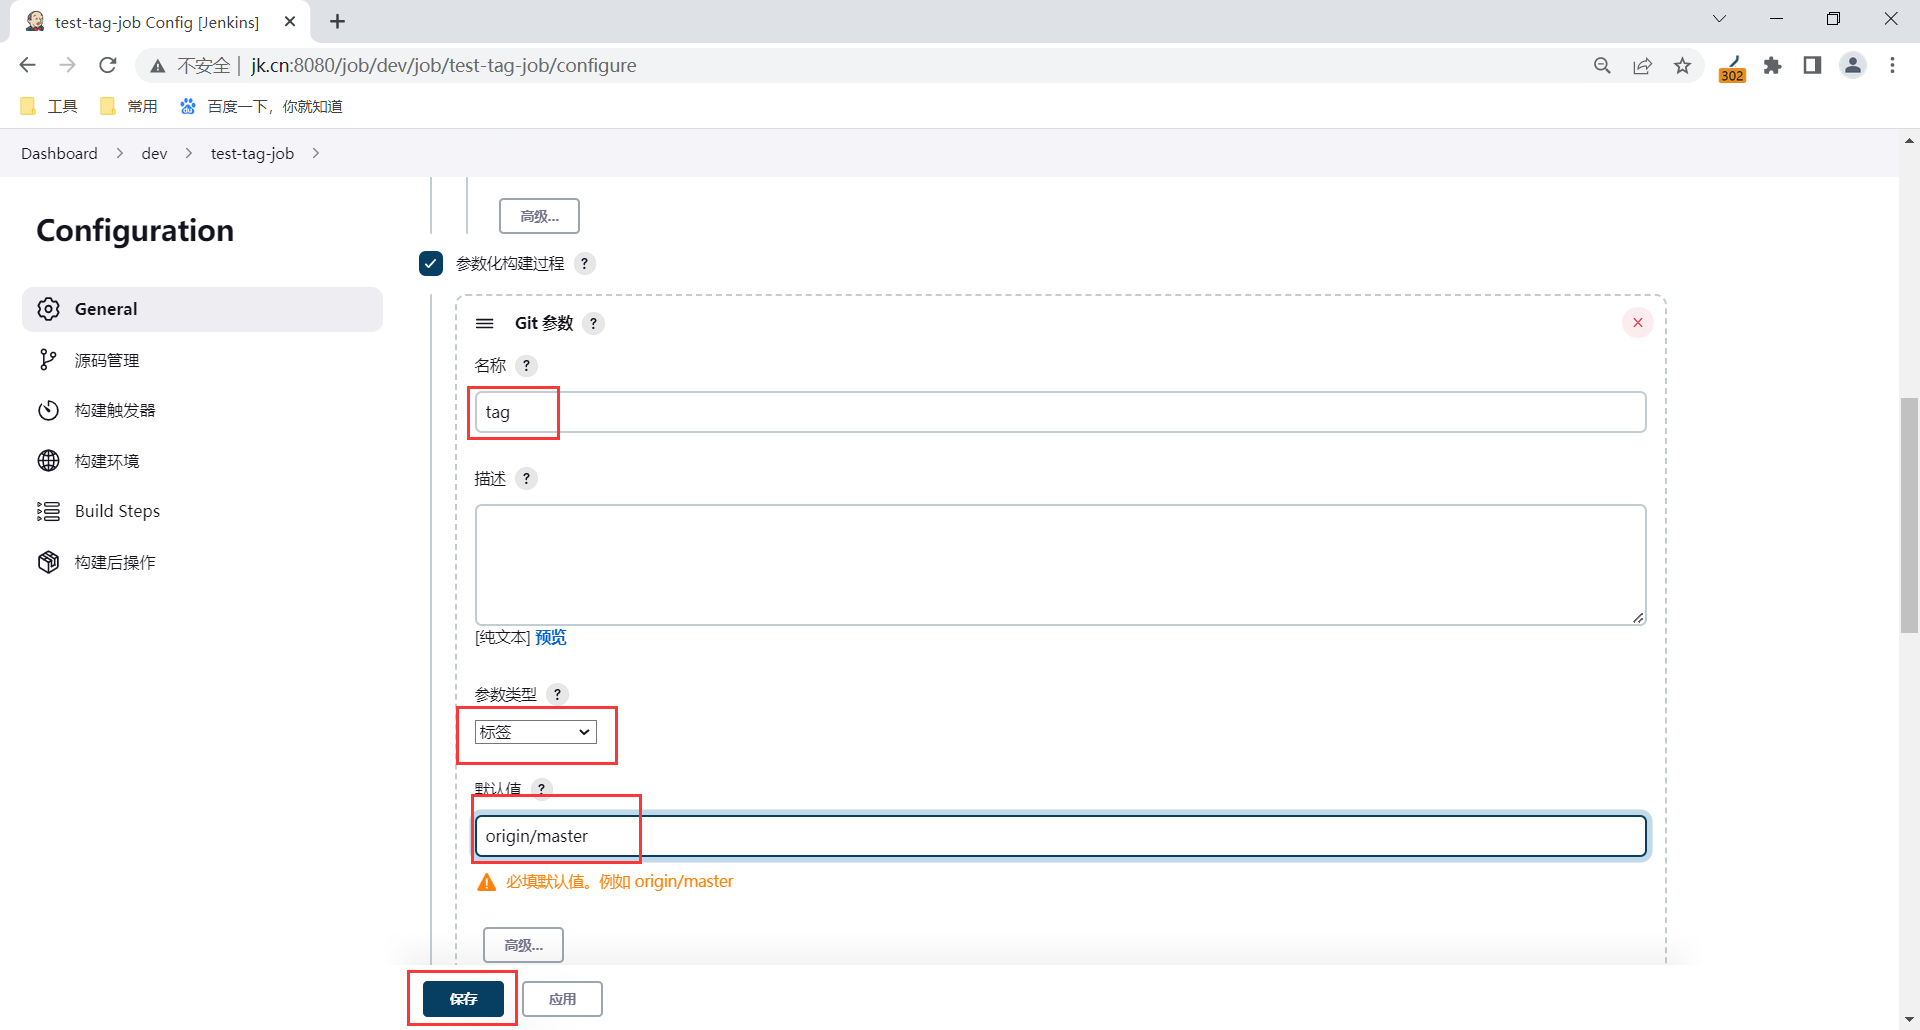Click the 应用 button

562,999
